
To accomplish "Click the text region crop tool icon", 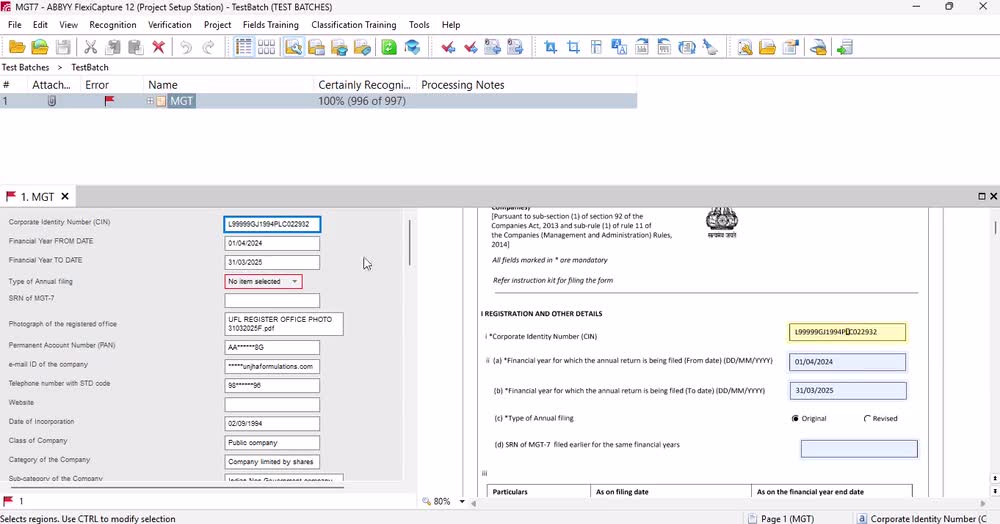I will click(550, 47).
